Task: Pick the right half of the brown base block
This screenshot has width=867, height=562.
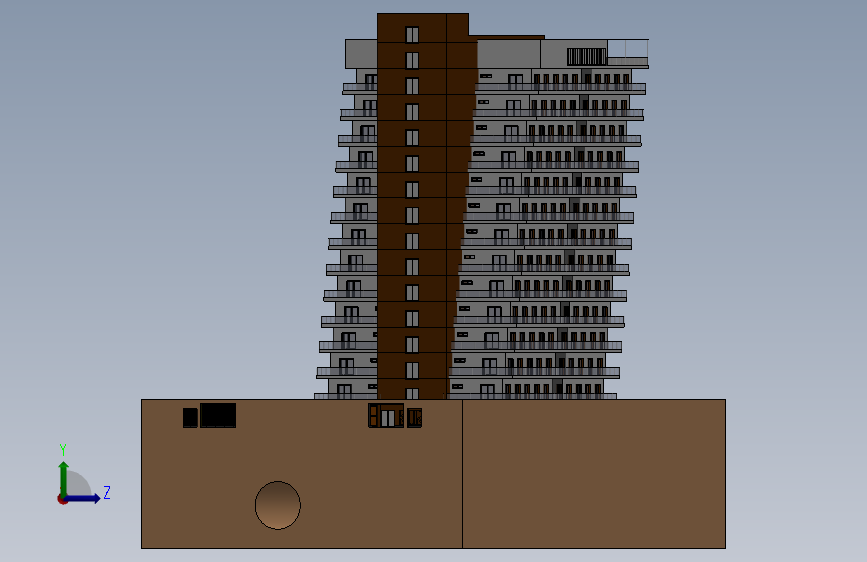Action: click(594, 474)
